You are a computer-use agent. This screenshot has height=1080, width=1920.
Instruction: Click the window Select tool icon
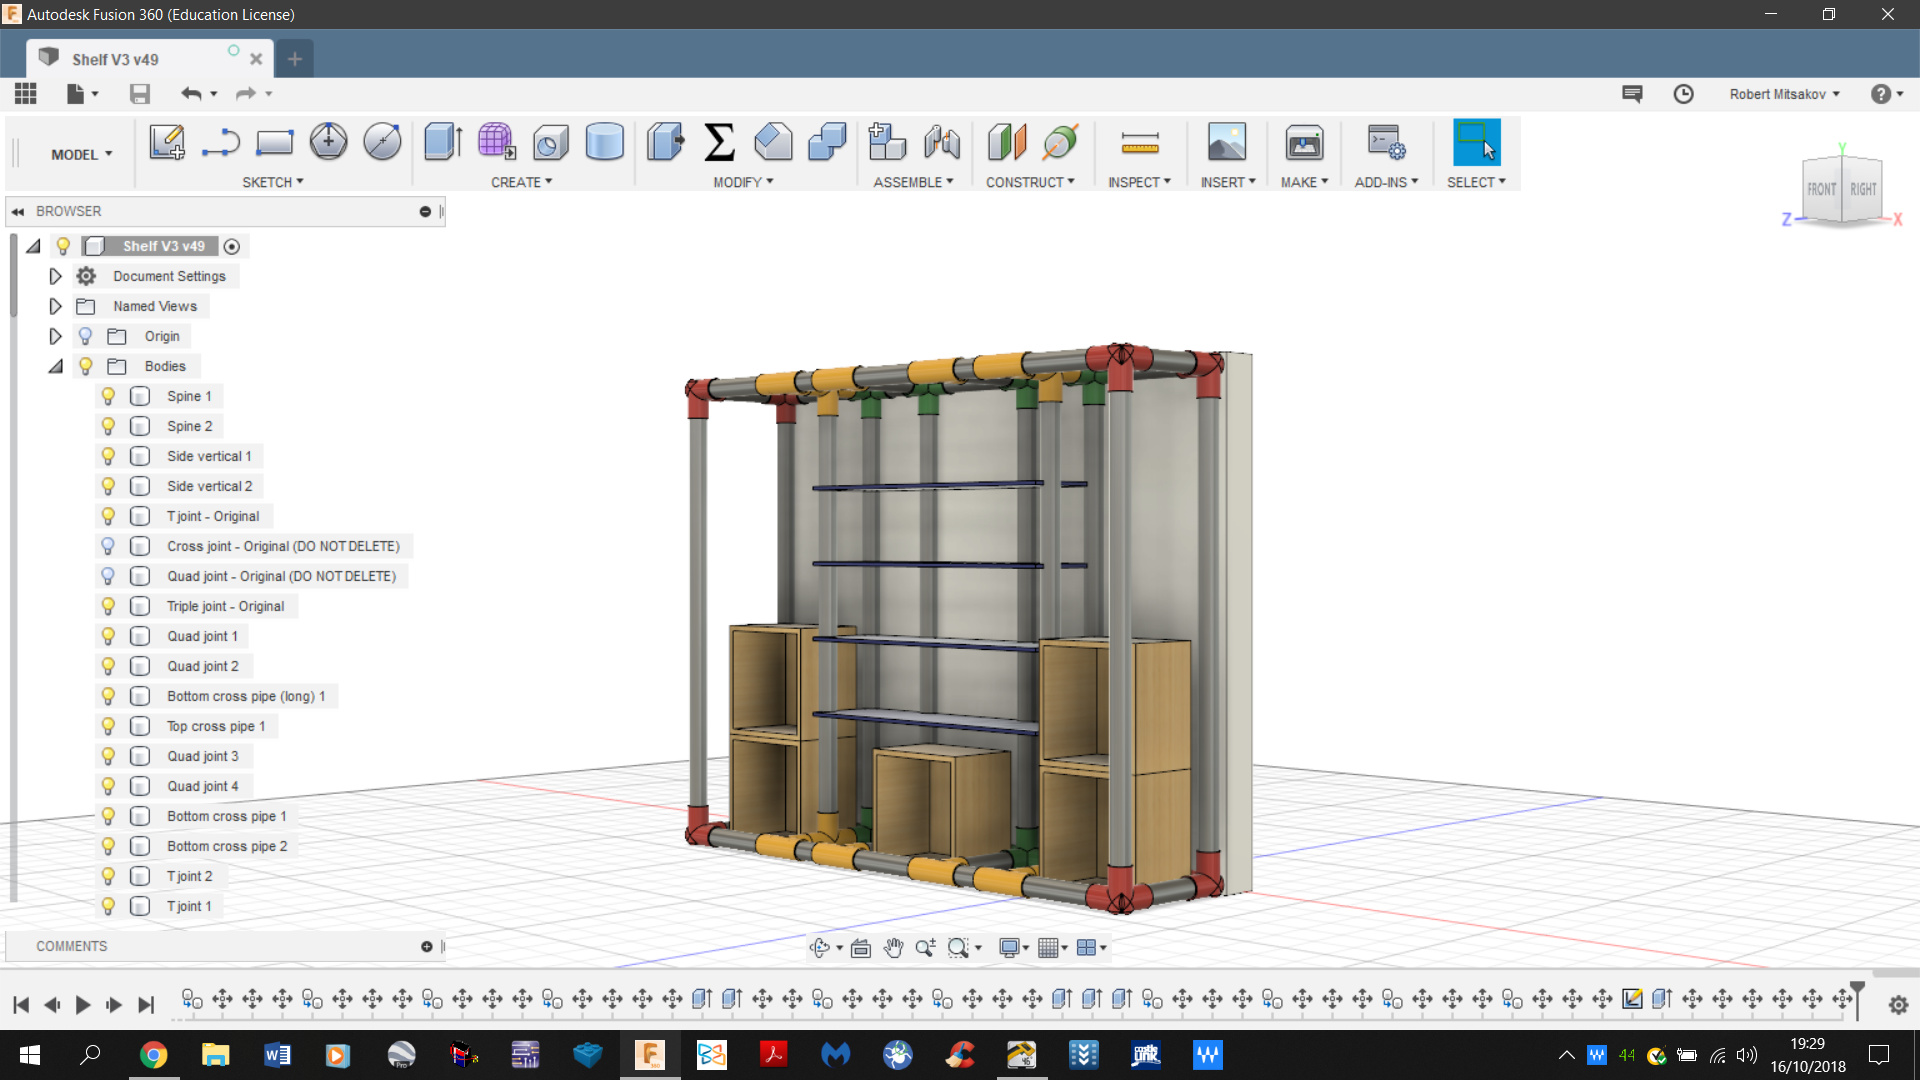[x=1476, y=142]
